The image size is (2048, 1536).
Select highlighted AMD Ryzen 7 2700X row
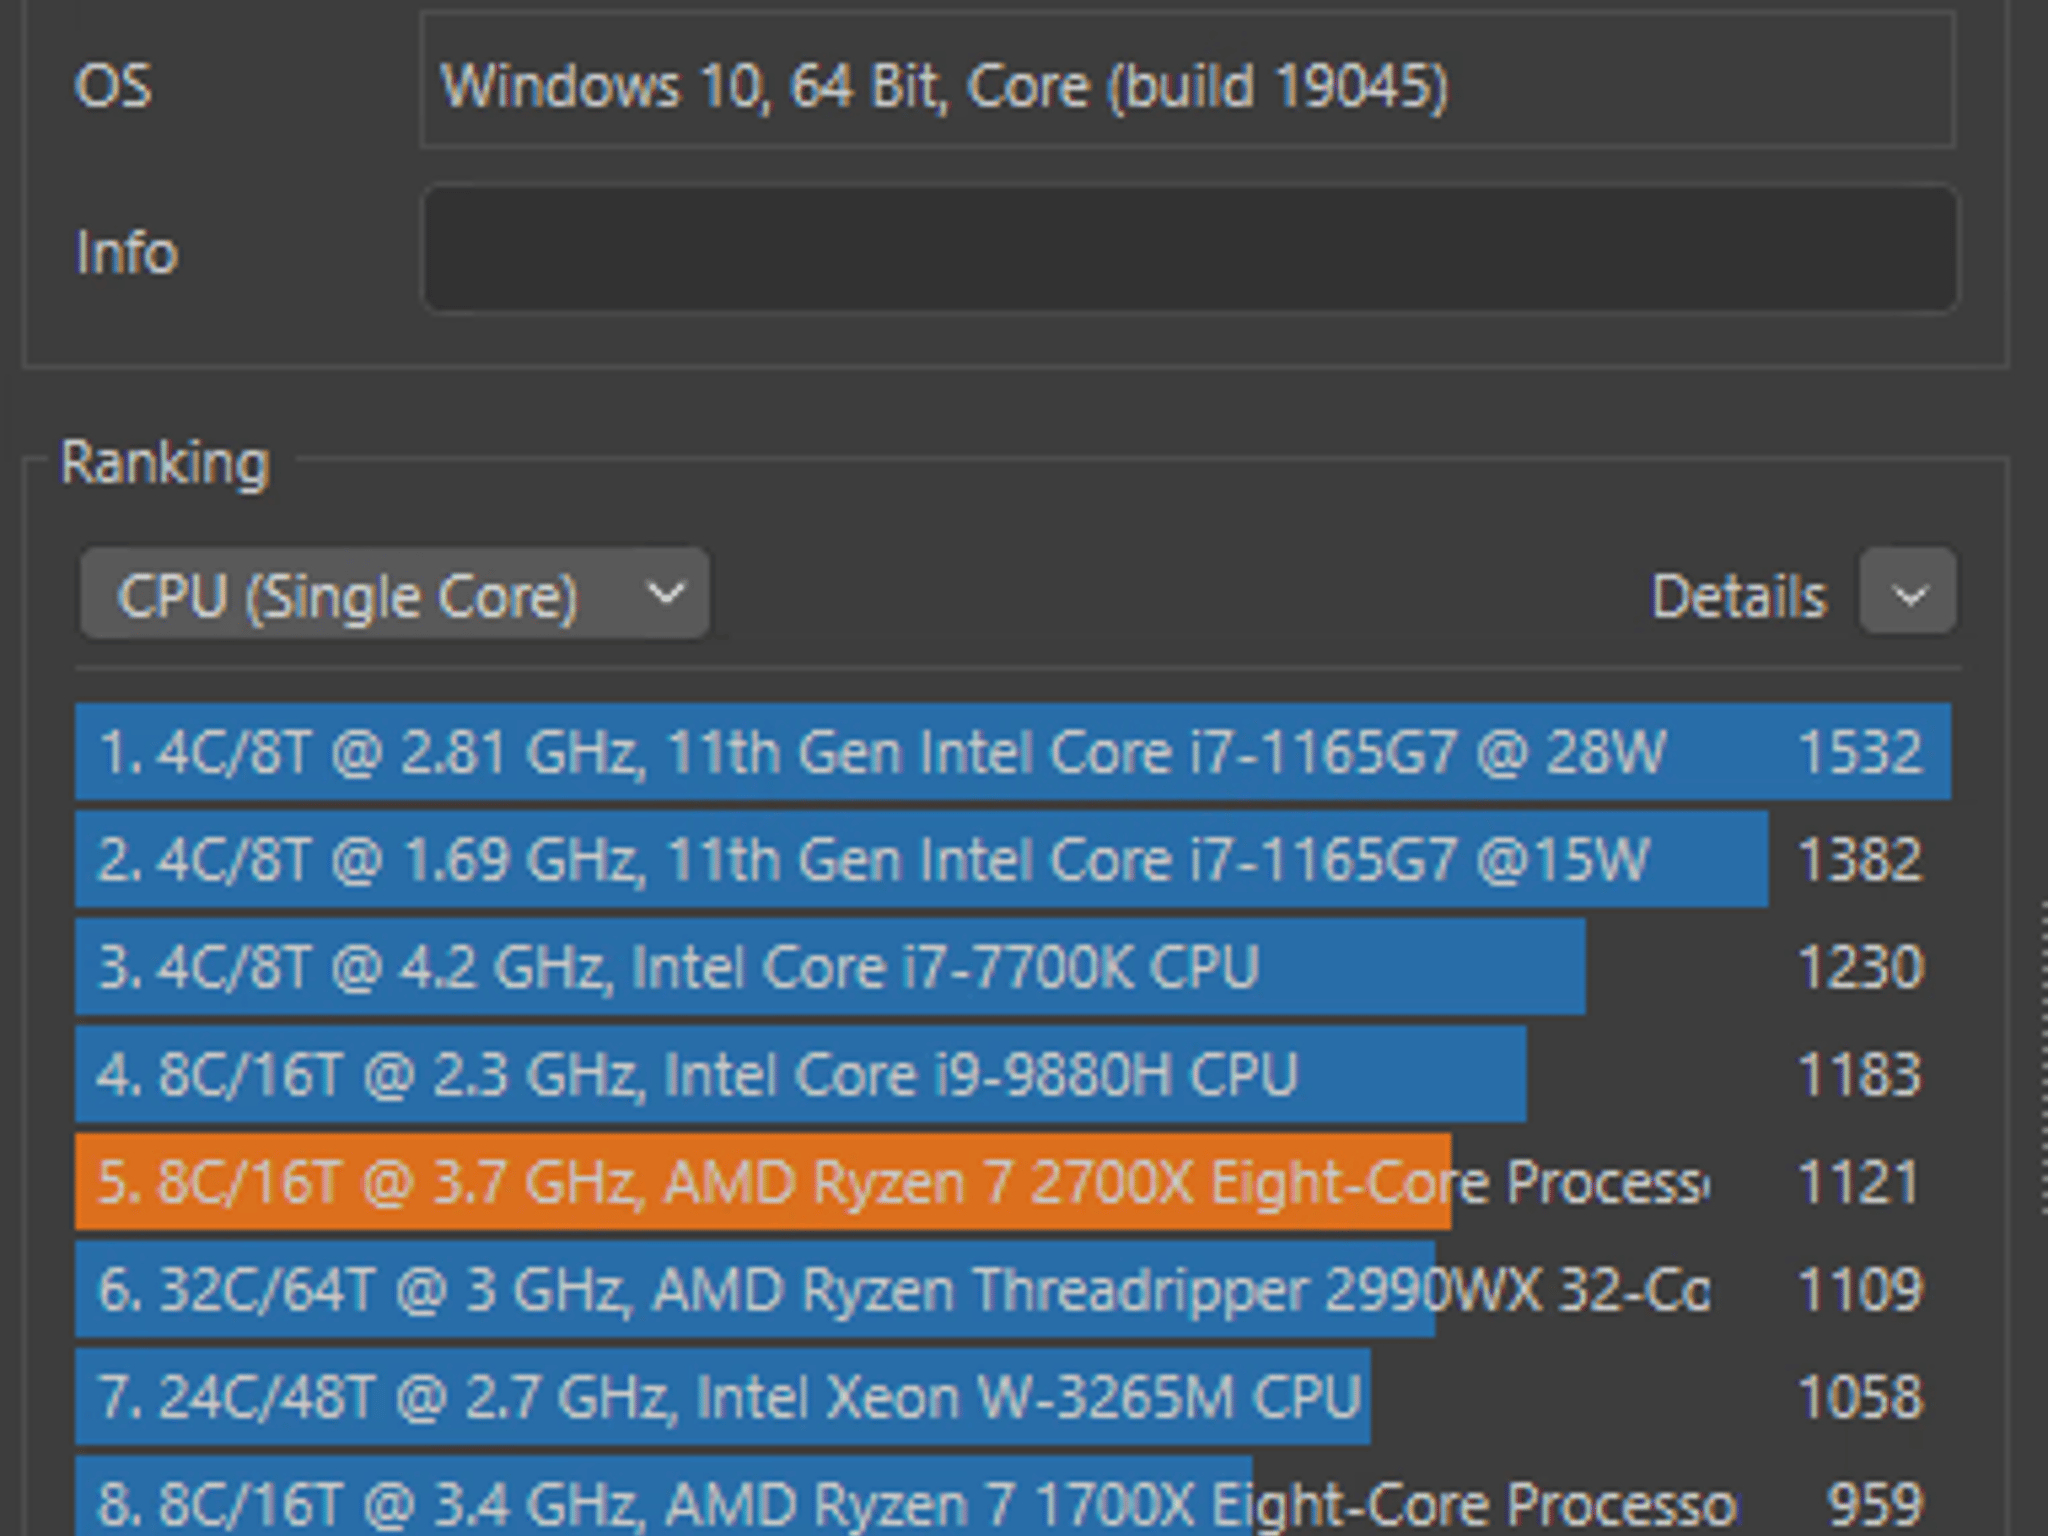coord(1013,1182)
